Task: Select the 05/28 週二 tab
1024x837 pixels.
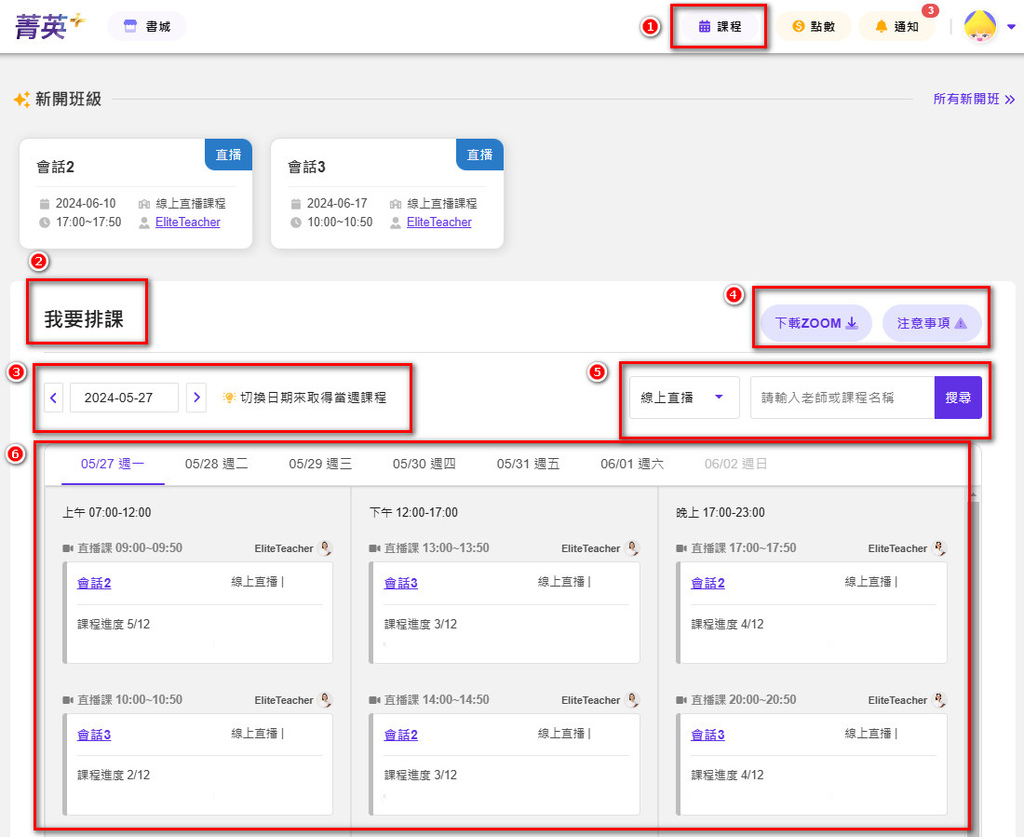Action: [x=216, y=464]
